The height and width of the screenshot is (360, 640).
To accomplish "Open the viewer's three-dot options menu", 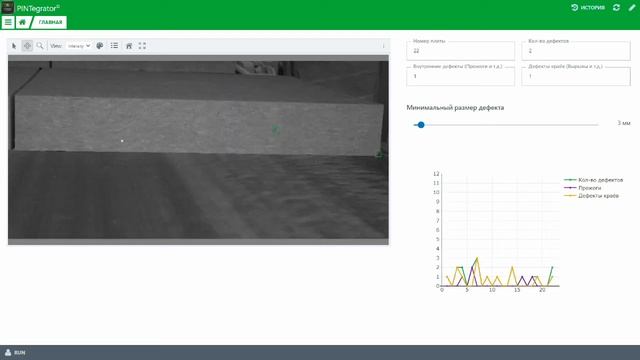I will (x=383, y=46).
